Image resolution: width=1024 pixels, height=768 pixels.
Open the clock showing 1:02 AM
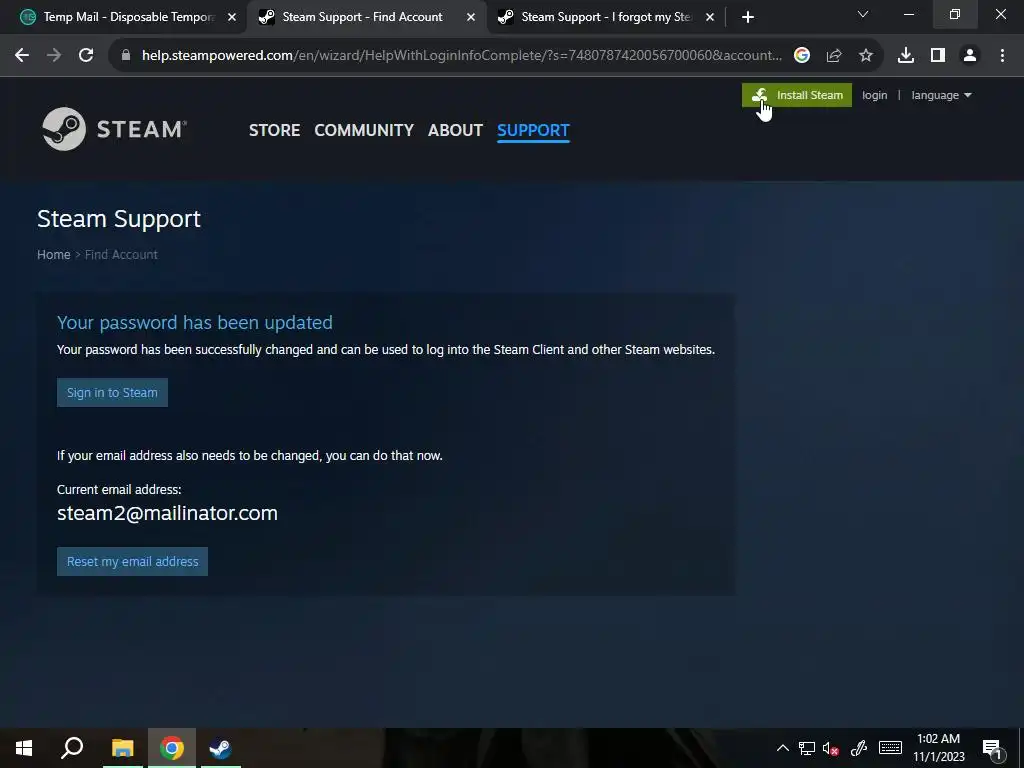tap(938, 748)
